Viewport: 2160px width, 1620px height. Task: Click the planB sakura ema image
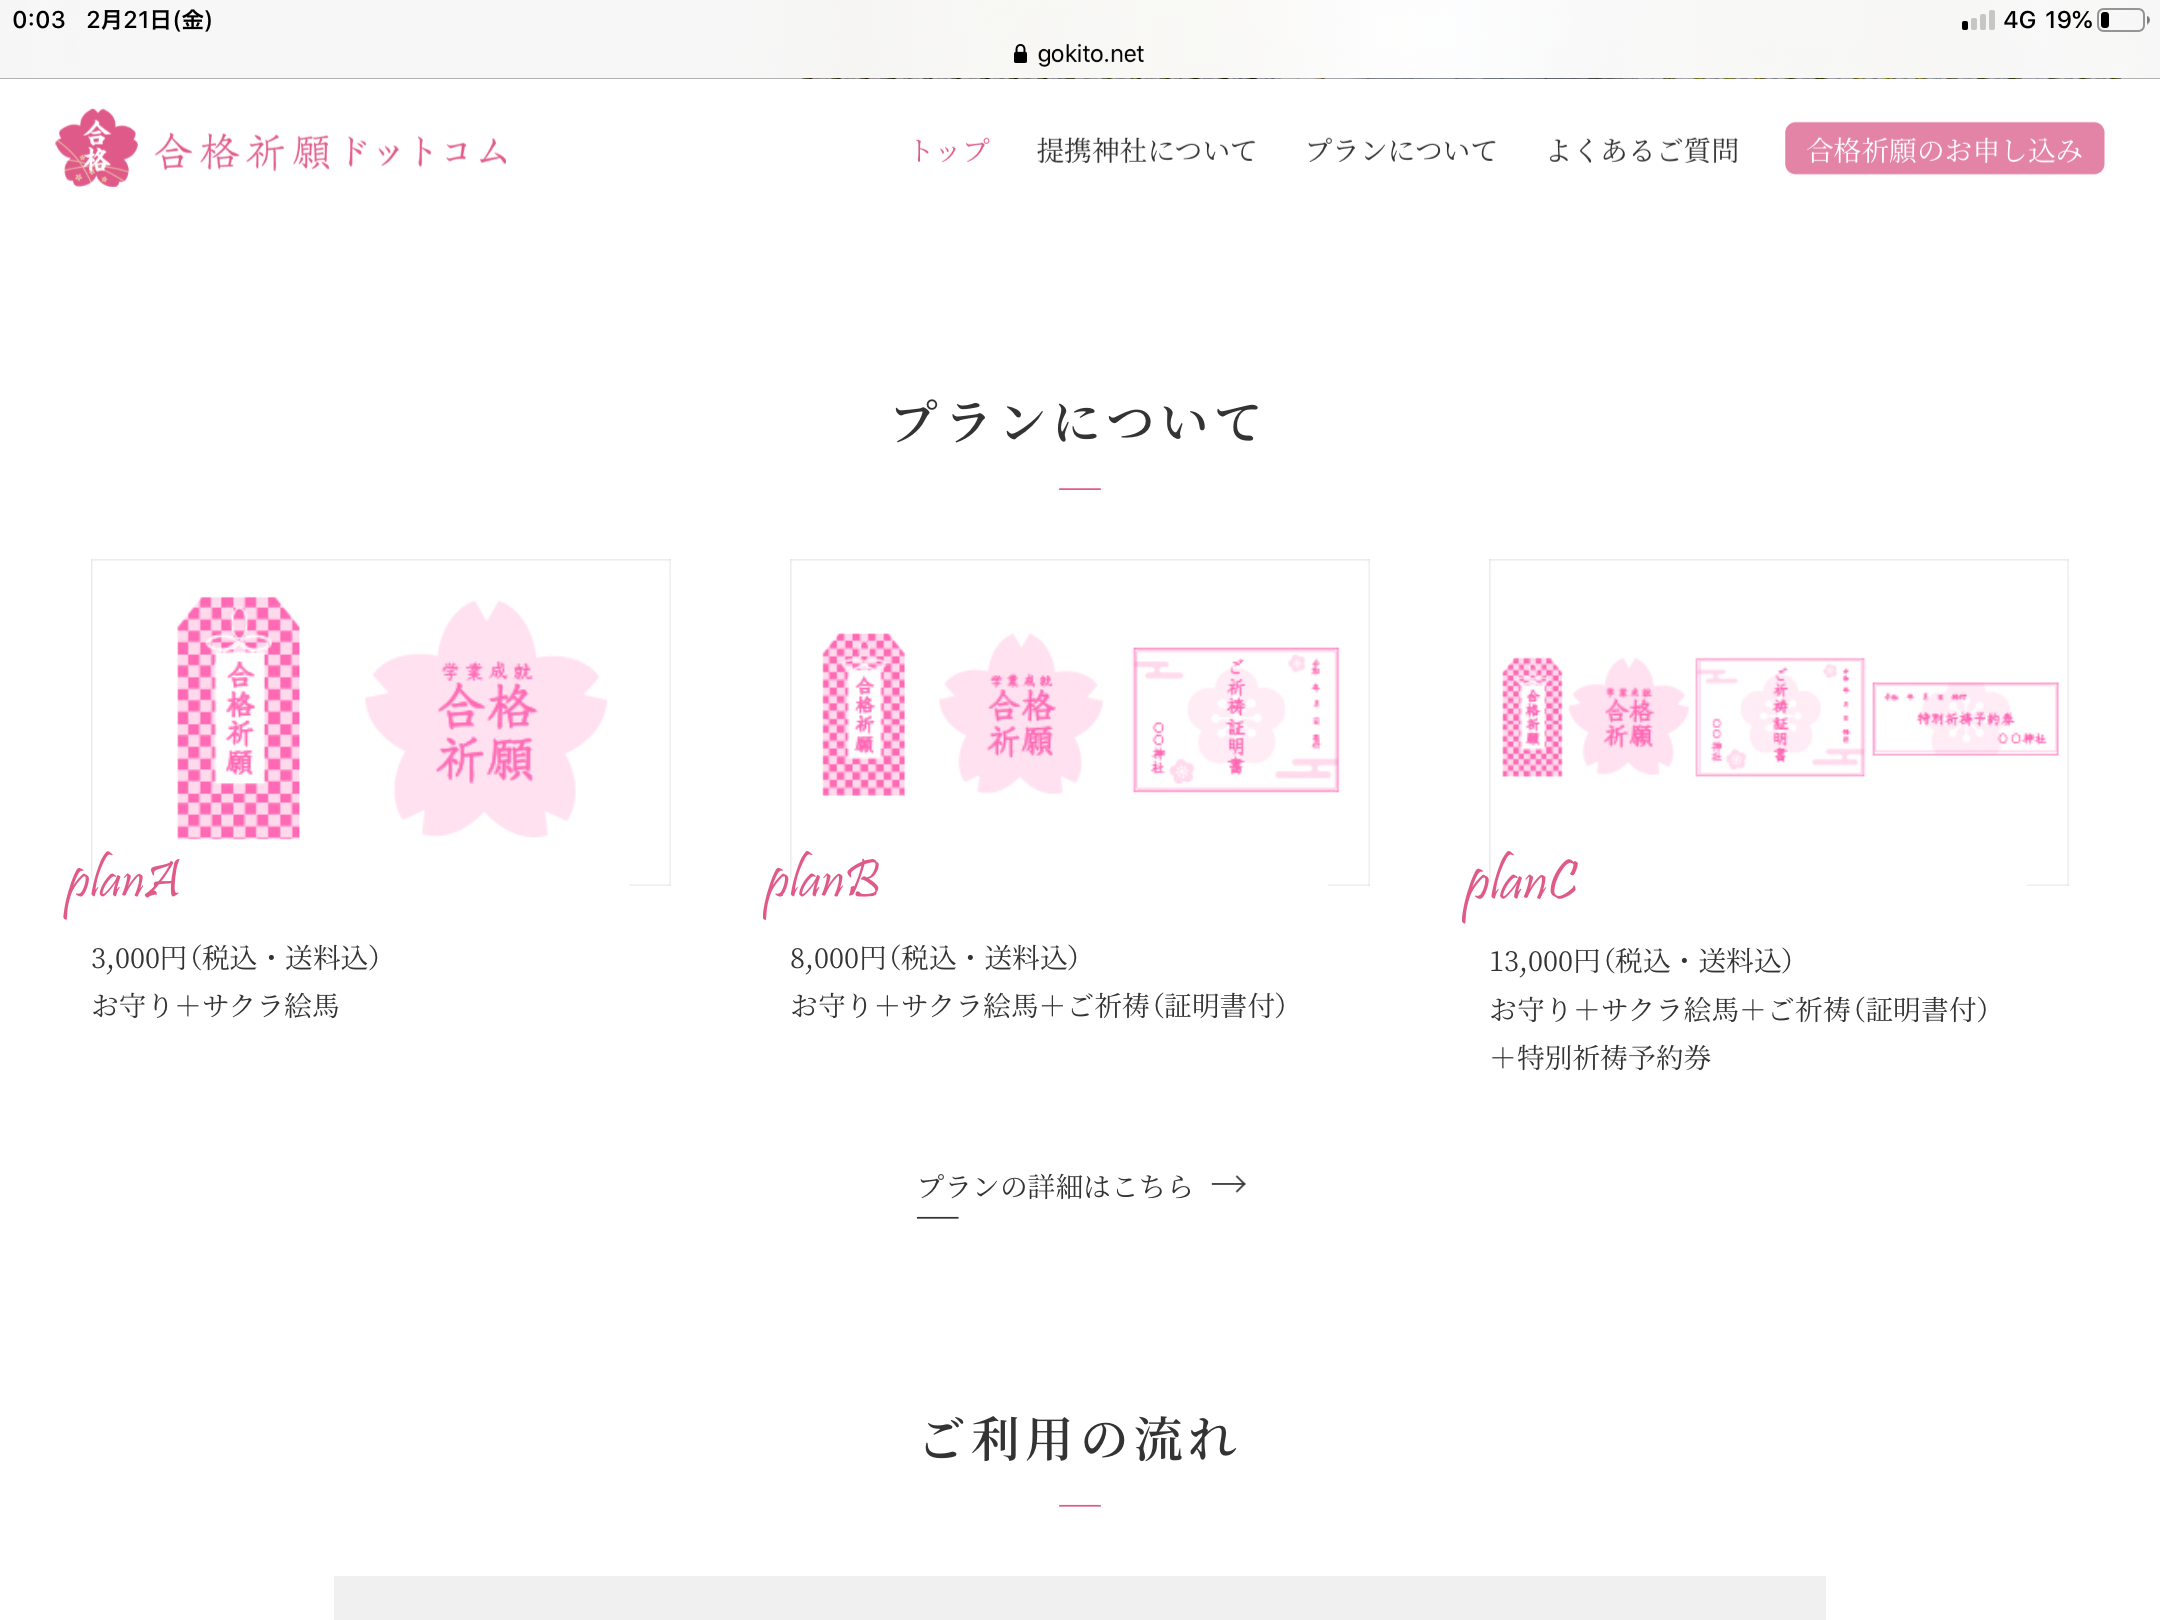[x=1020, y=715]
